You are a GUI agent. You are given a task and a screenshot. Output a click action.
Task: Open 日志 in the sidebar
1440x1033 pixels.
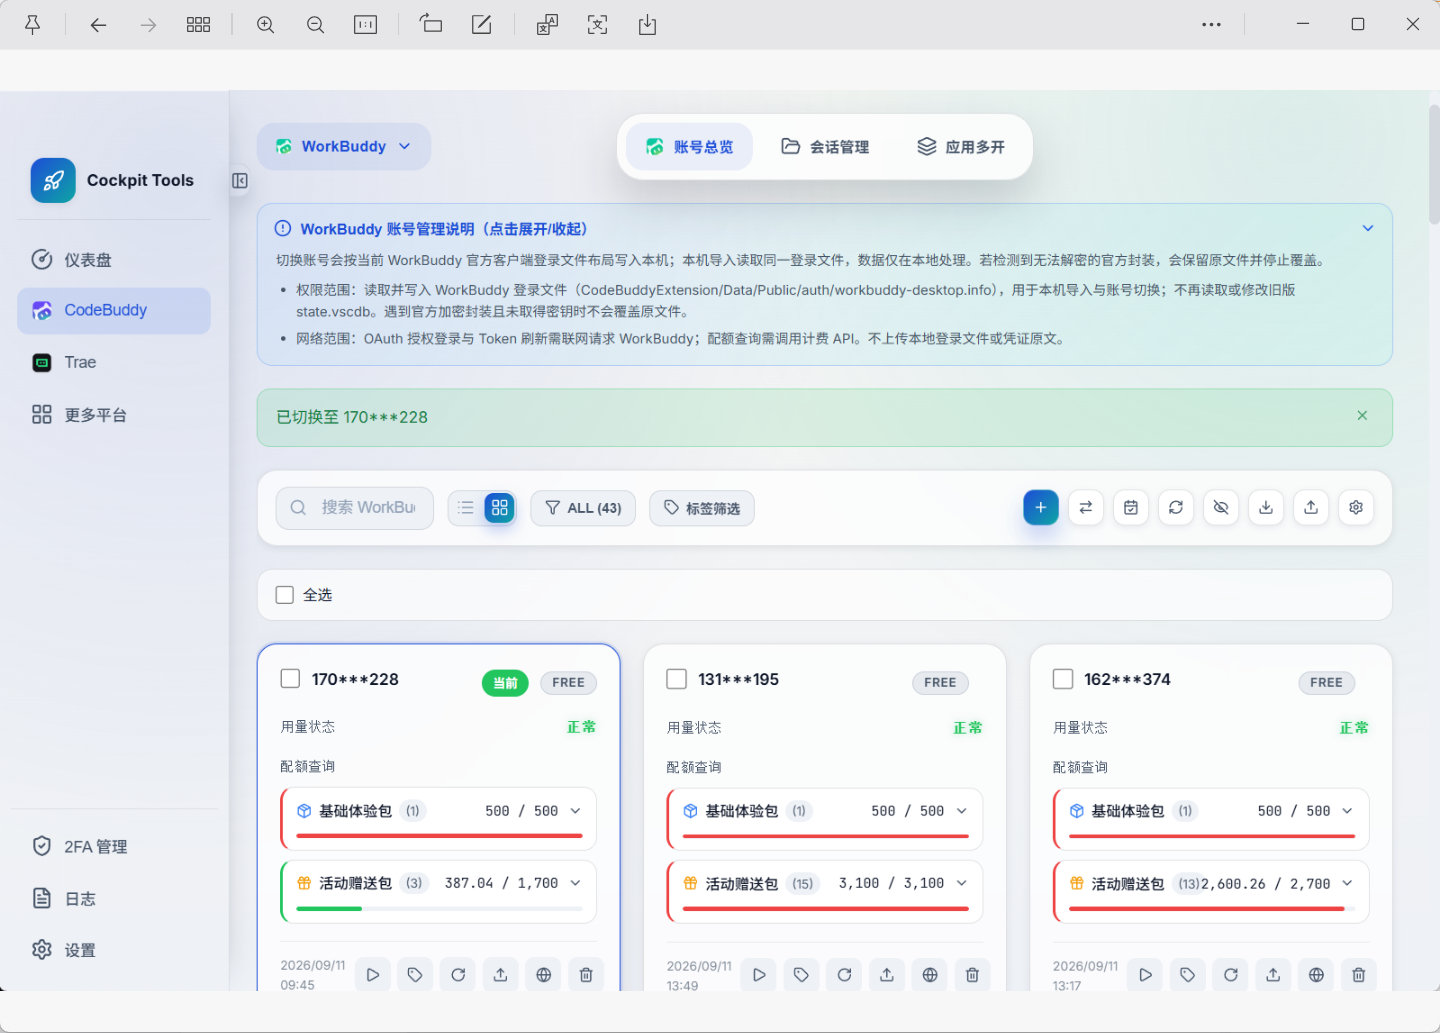pos(114,899)
